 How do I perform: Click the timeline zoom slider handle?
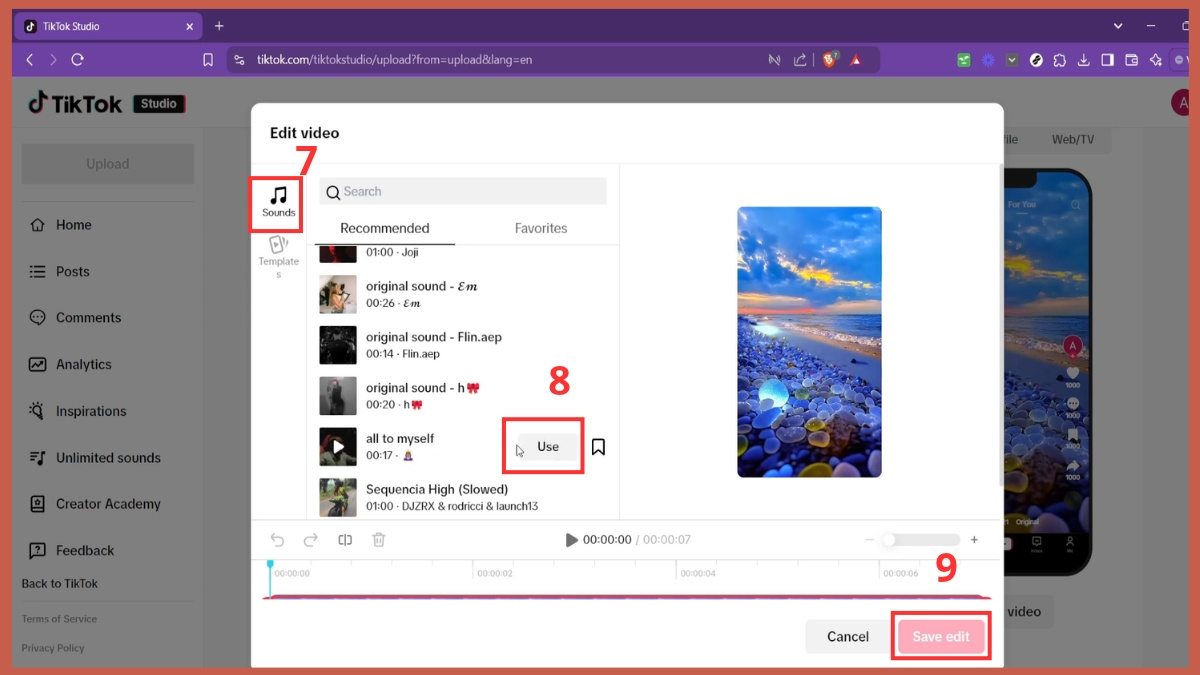point(889,540)
